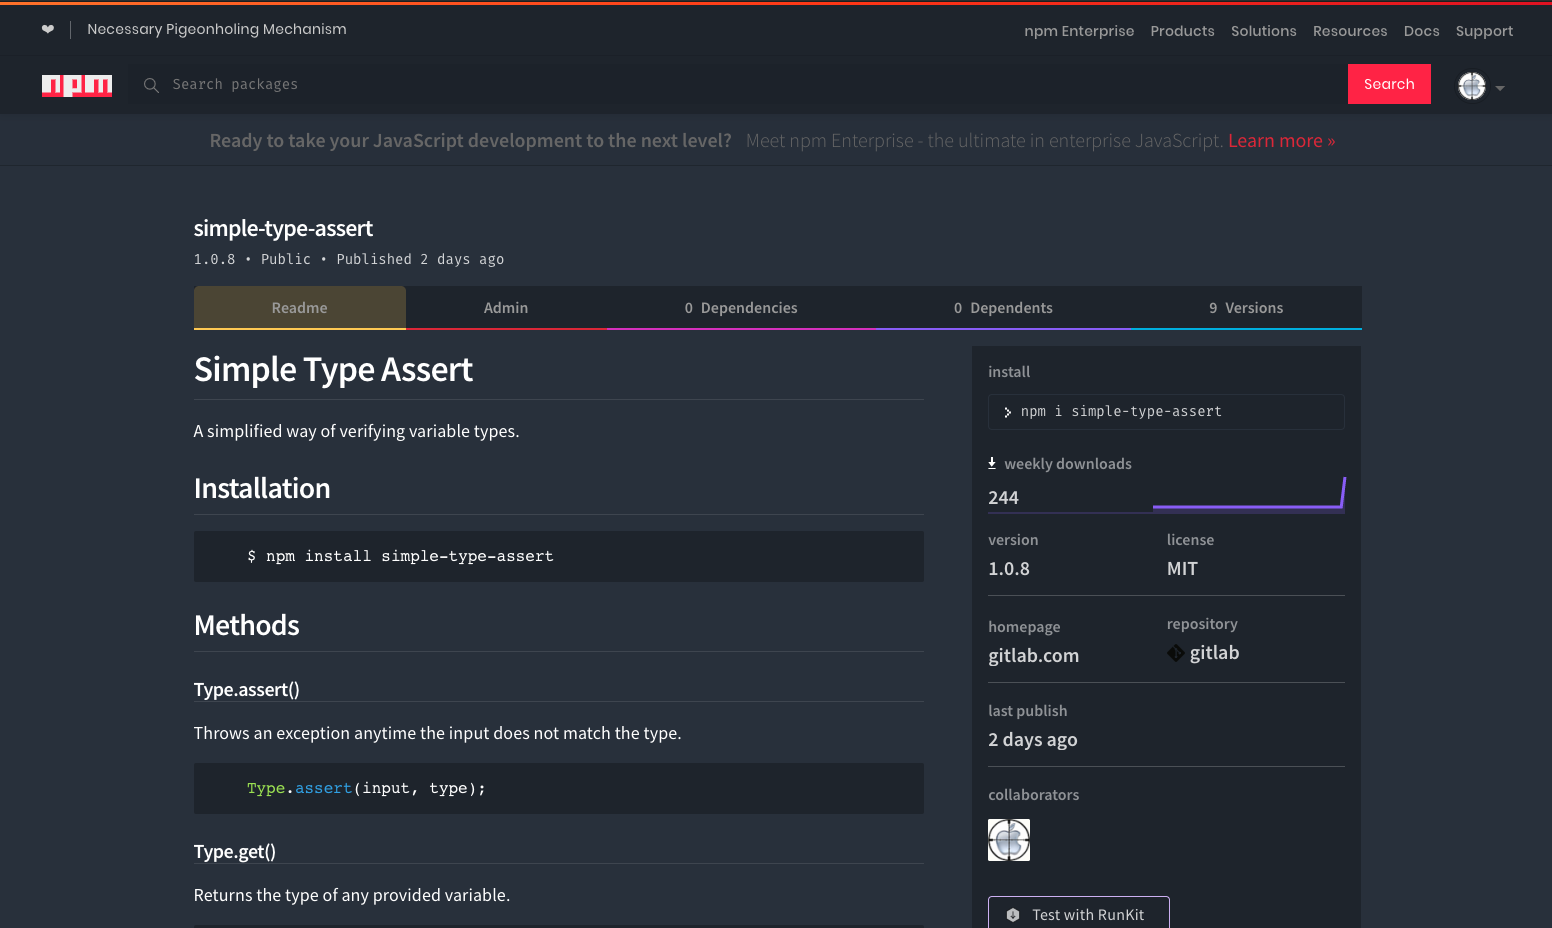Image resolution: width=1552 pixels, height=928 pixels.
Task: Open the gitlab repository link
Action: point(1214,653)
